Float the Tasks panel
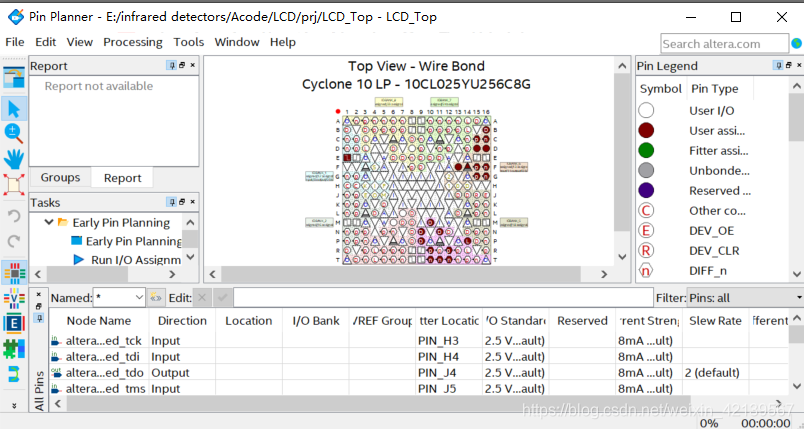This screenshot has width=804, height=429. 182,202
